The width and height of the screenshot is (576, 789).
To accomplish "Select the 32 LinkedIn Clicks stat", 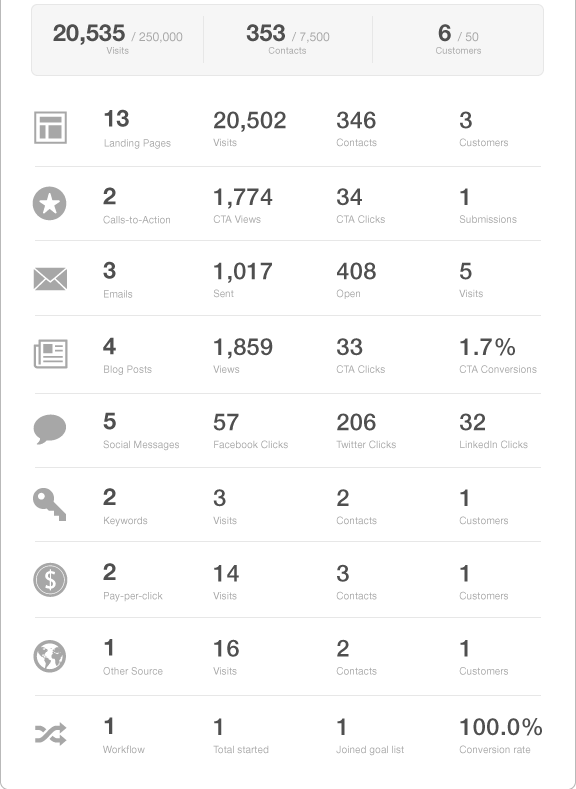I will click(493, 431).
